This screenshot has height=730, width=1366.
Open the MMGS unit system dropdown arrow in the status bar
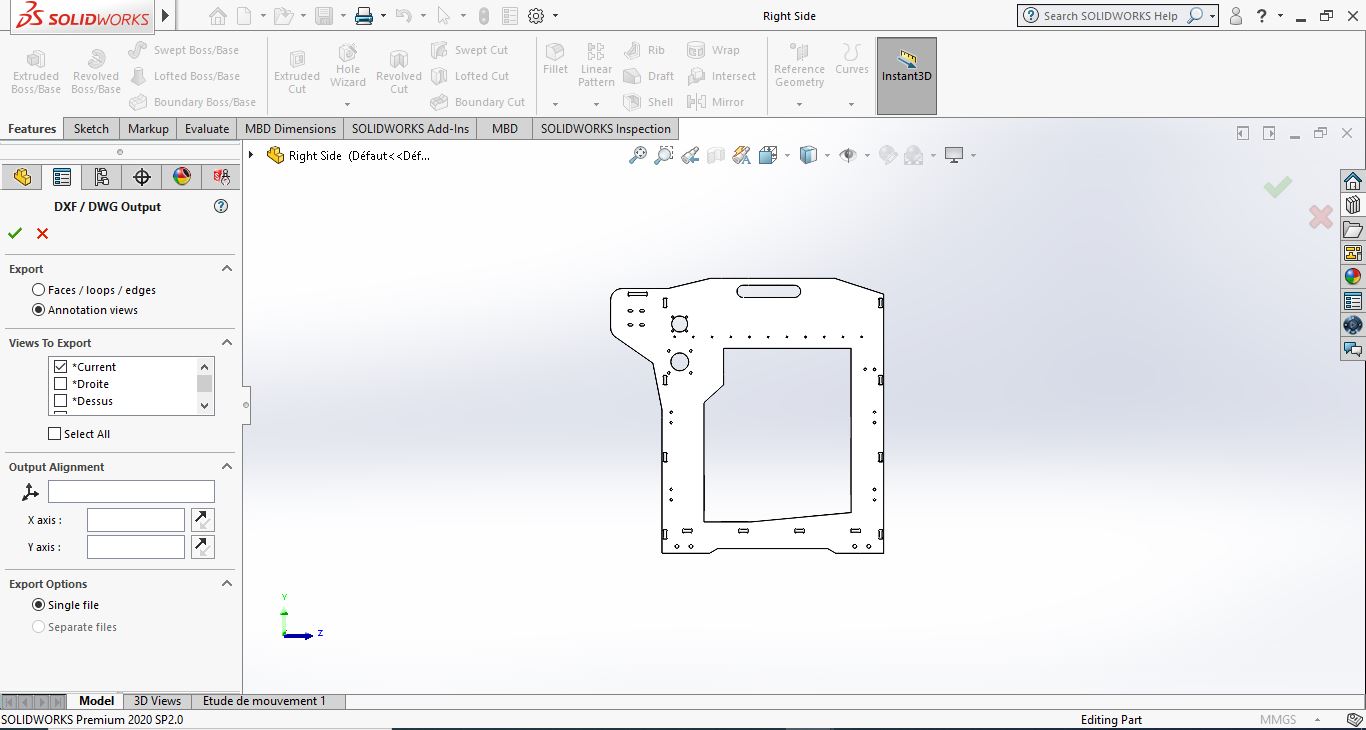(x=1317, y=720)
